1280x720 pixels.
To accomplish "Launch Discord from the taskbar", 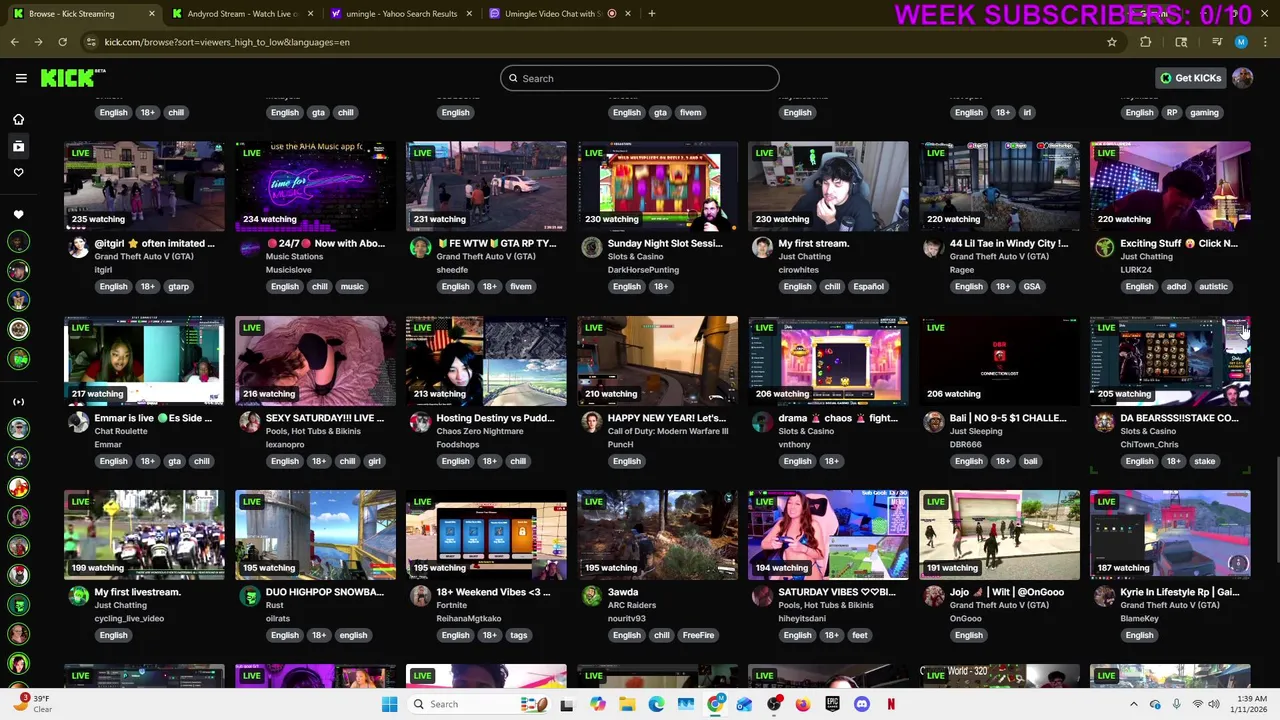I will click(x=862, y=704).
